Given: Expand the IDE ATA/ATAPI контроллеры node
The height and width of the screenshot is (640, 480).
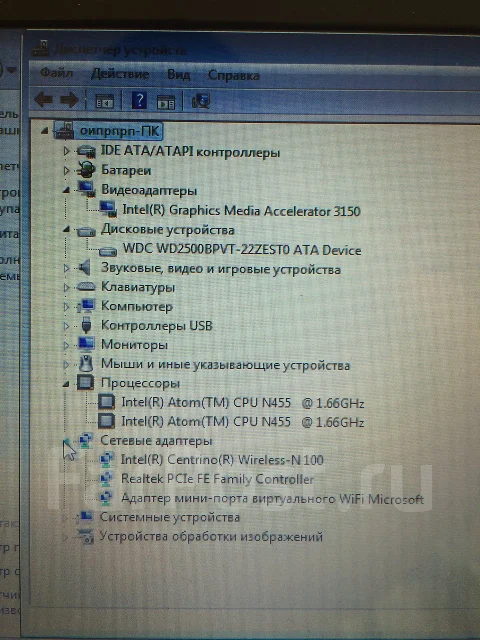Looking at the screenshot, I should tap(66, 151).
